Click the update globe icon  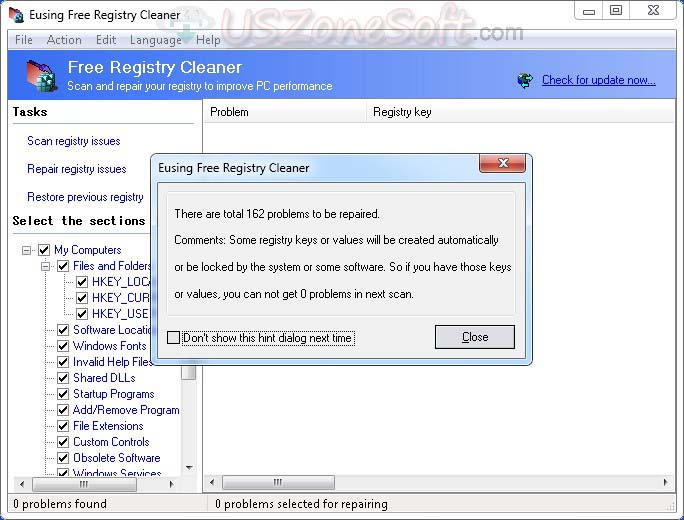(525, 80)
